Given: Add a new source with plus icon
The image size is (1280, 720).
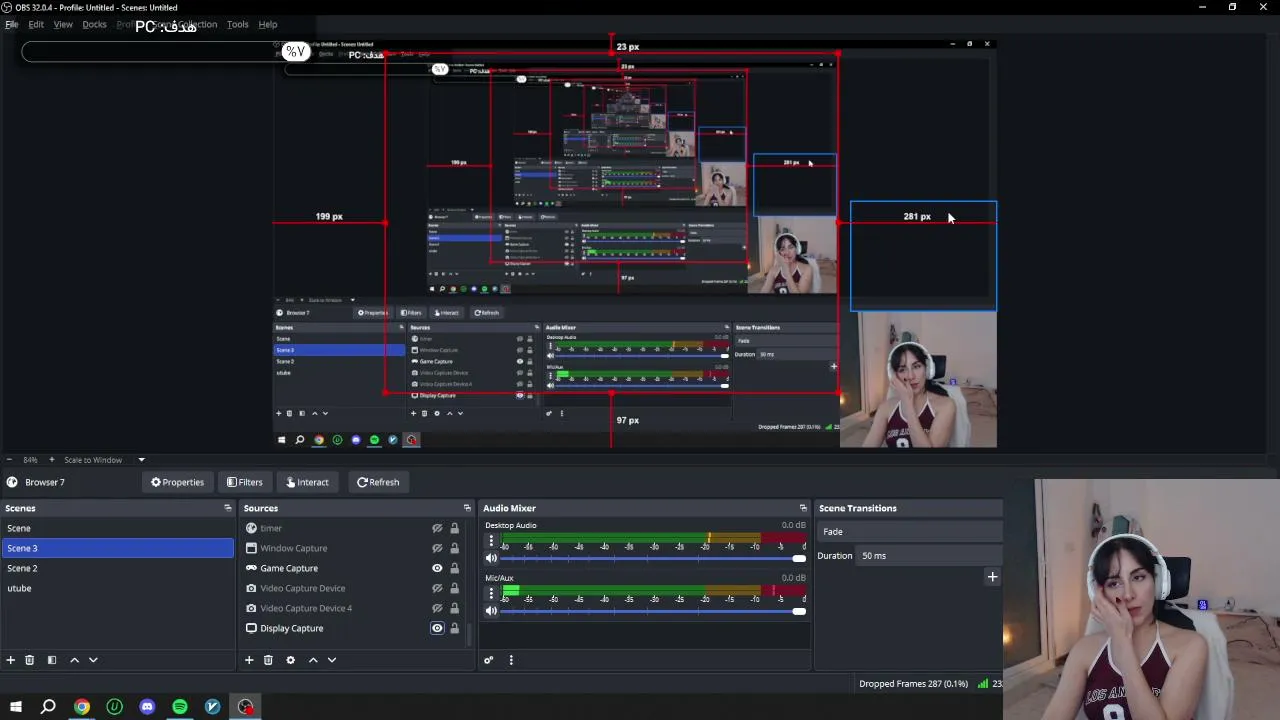Looking at the screenshot, I should pos(249,660).
